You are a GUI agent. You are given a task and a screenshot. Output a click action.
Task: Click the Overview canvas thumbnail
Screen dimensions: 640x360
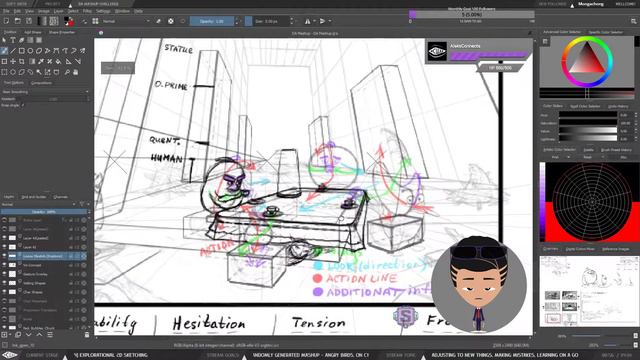tap(589, 291)
